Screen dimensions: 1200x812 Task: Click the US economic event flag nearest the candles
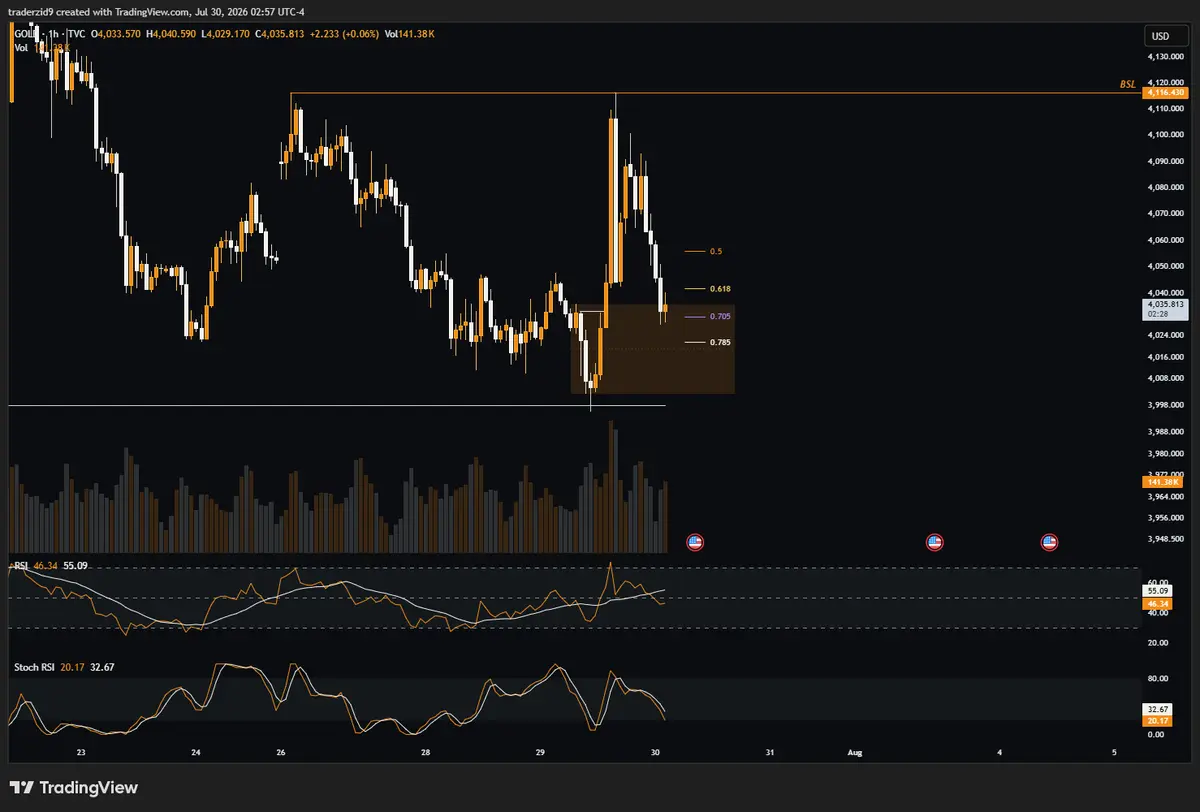tap(695, 543)
